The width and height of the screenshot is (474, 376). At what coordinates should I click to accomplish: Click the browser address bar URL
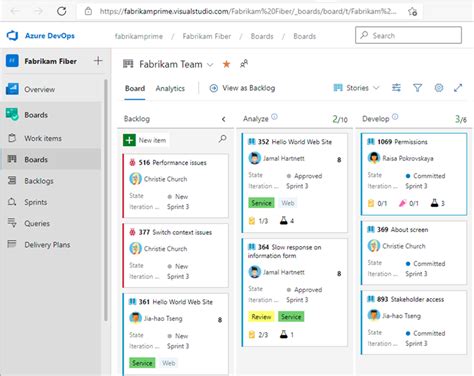coord(248,12)
